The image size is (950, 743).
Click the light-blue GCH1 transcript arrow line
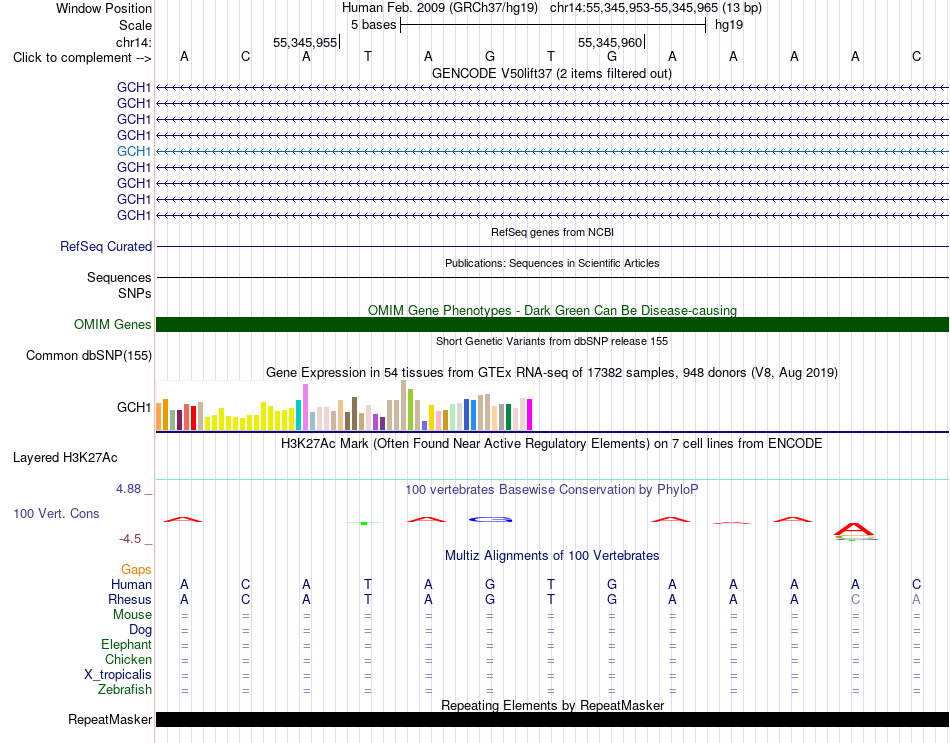(553, 152)
